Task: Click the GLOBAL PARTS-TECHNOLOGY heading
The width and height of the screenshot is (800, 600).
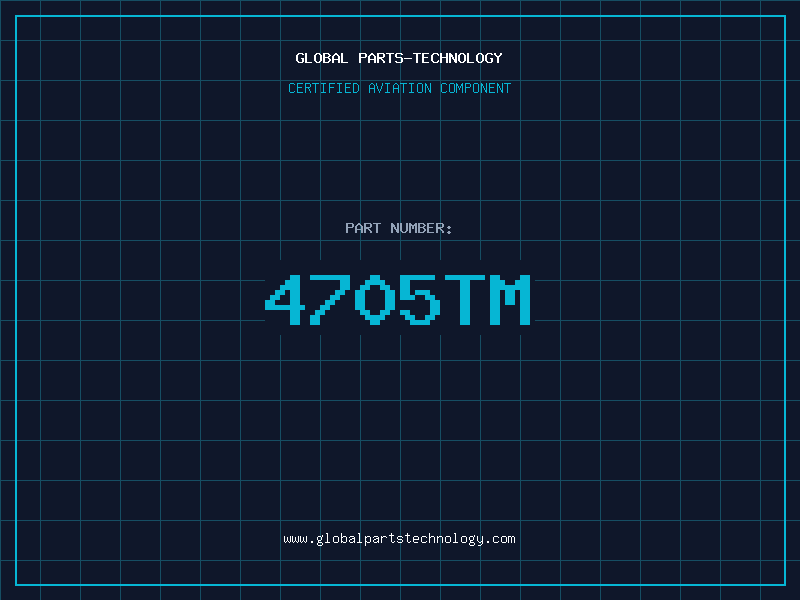Action: [x=399, y=58]
